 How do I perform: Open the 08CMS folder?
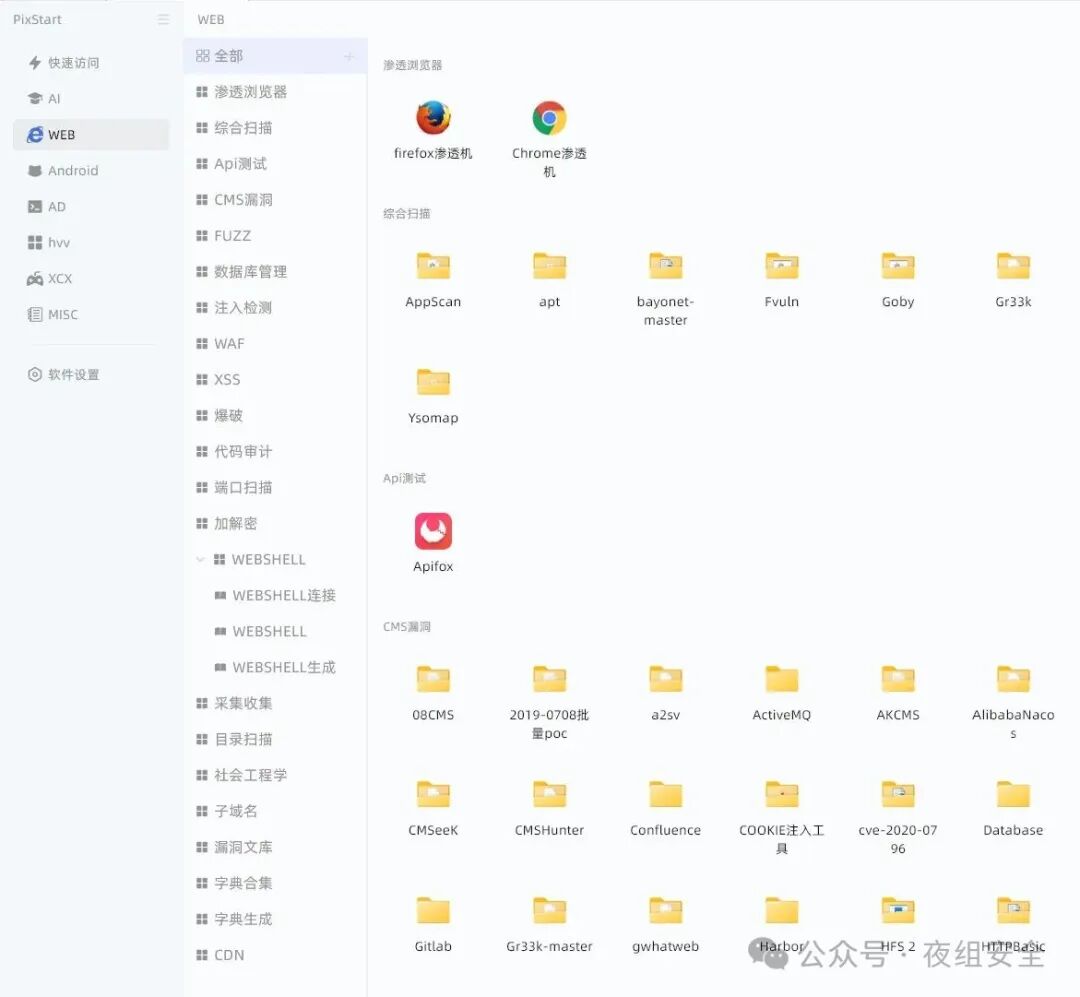[x=433, y=679]
